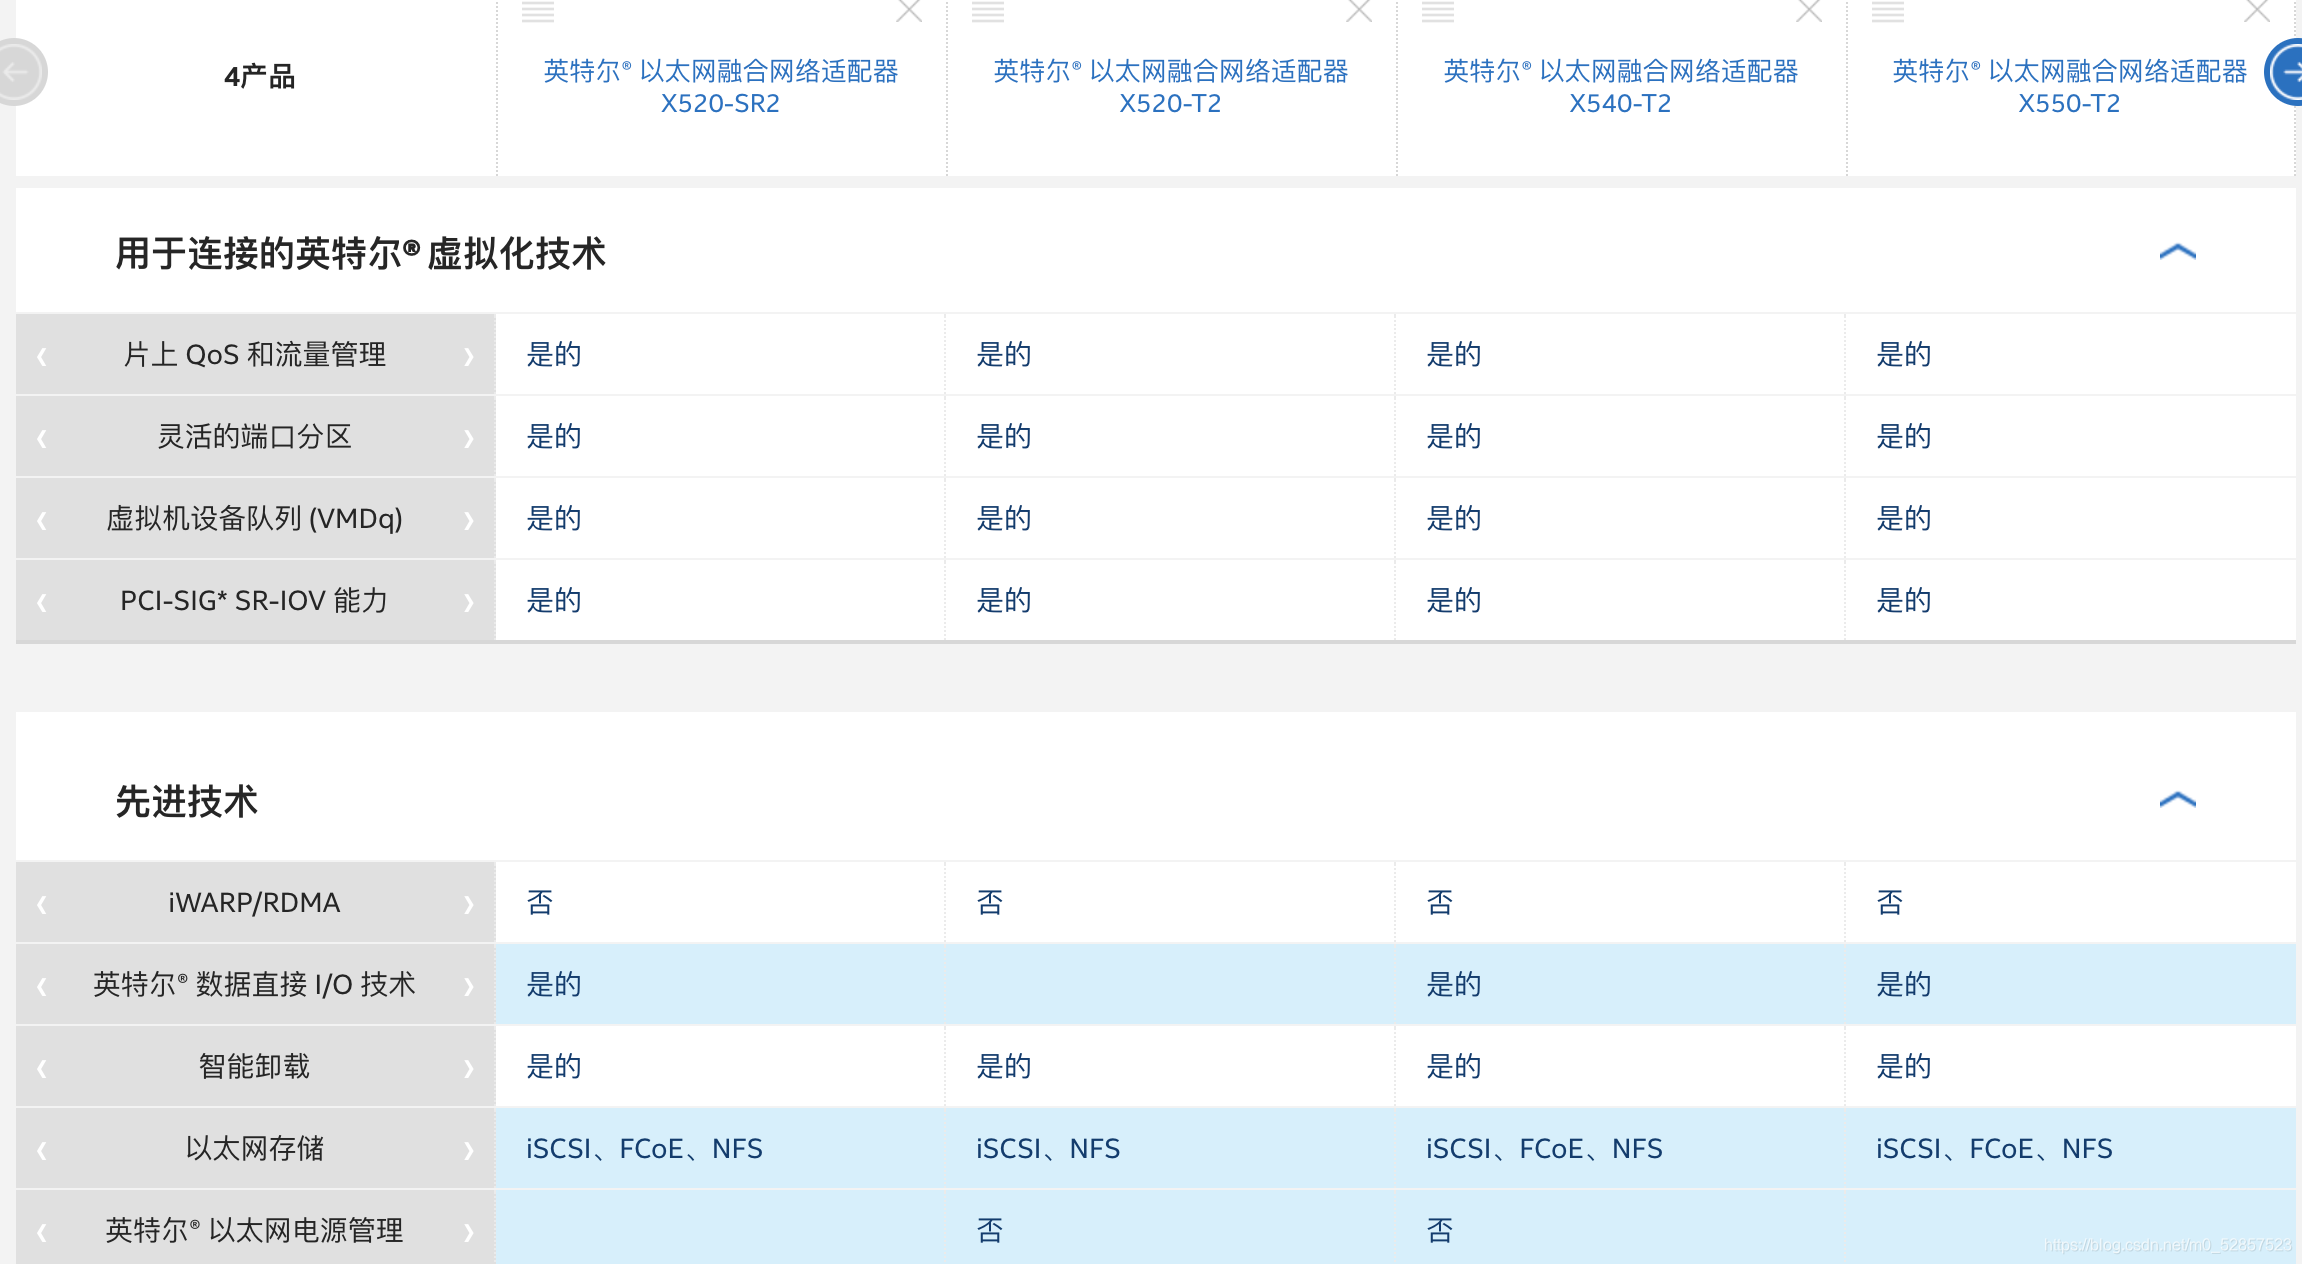Click right chevron on 智能卸载 row
The image size is (2302, 1264).
coord(468,1068)
